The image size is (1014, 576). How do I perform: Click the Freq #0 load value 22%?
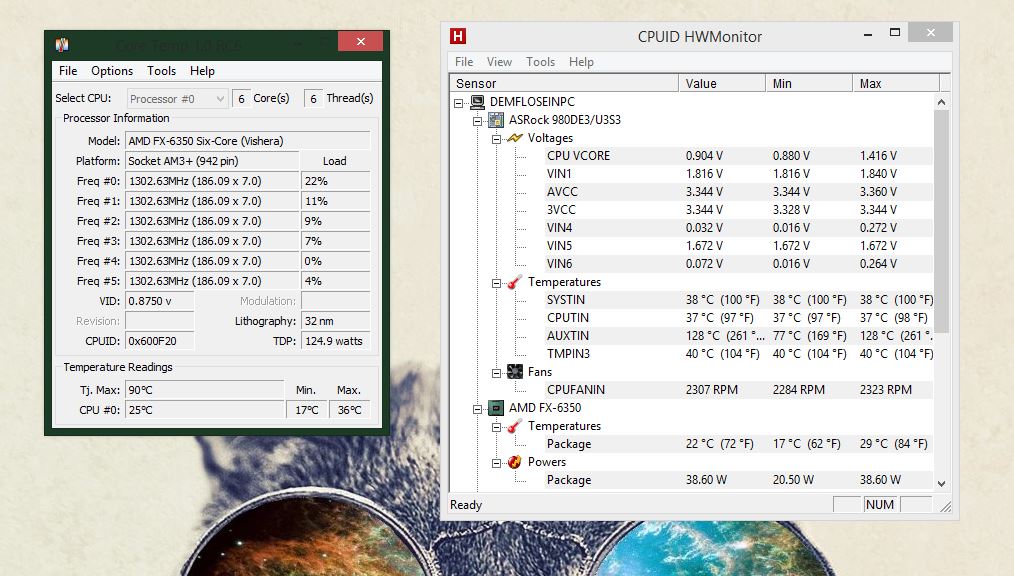pos(336,181)
